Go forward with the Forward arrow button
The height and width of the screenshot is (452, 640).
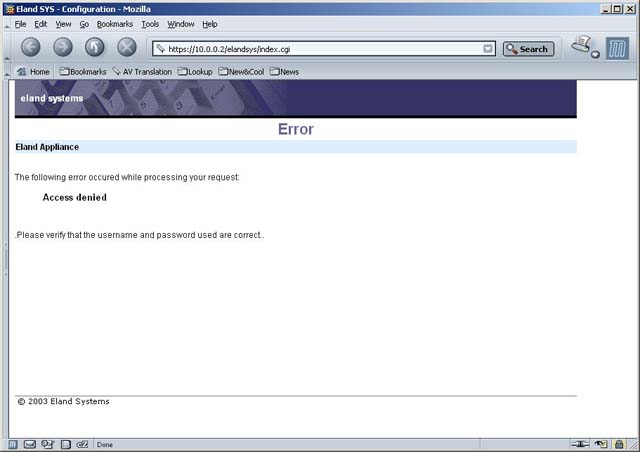point(63,47)
